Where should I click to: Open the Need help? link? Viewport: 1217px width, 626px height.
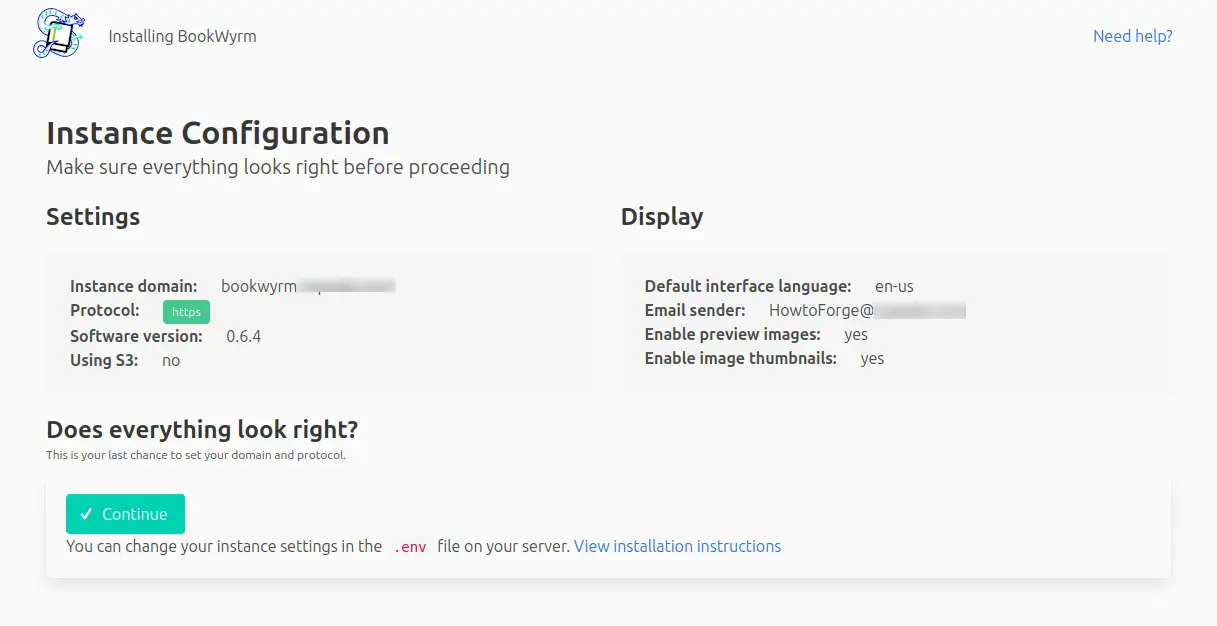coord(1132,36)
